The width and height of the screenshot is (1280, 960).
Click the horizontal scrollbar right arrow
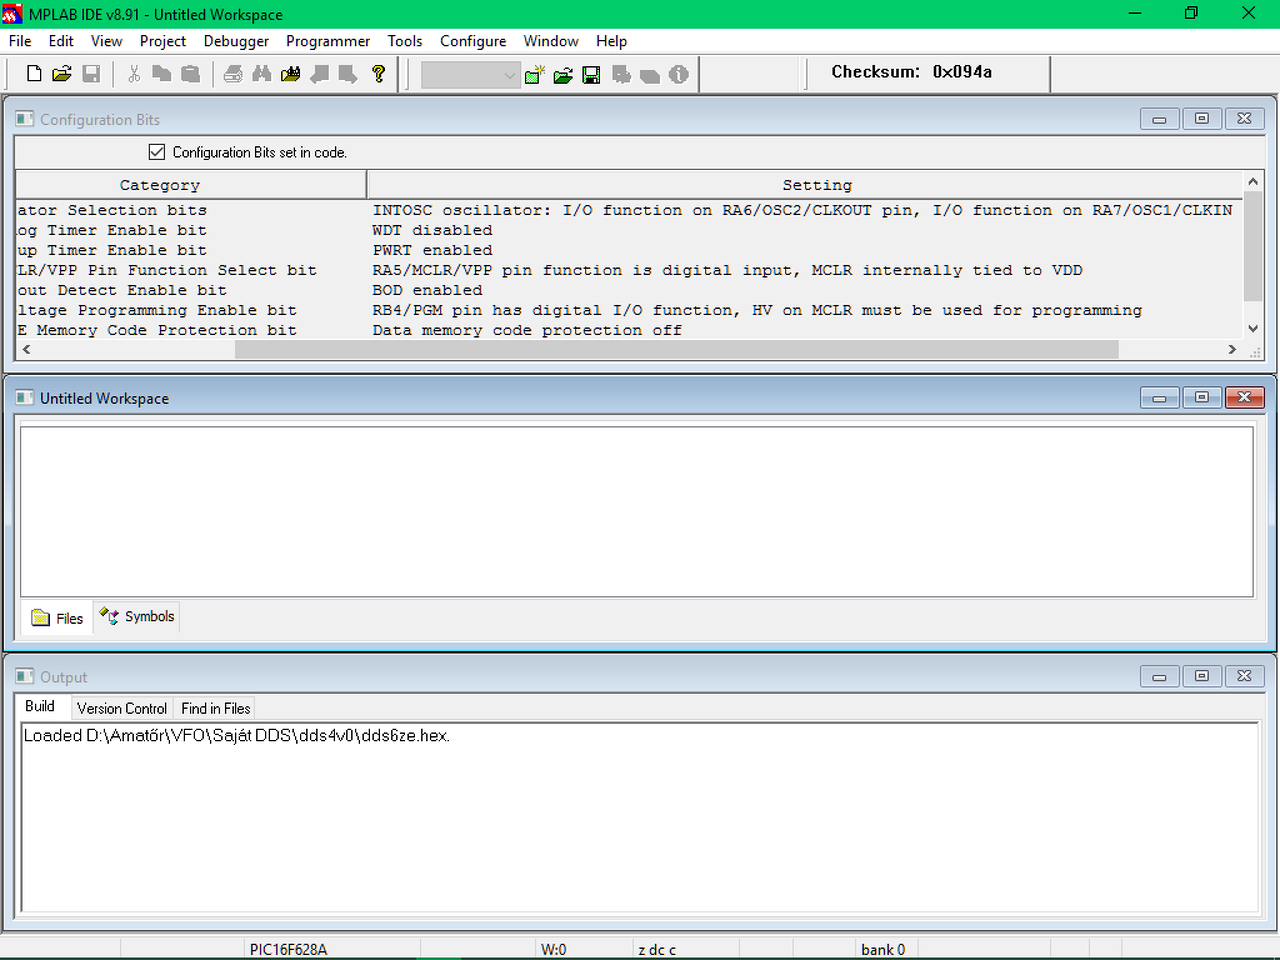pyautogui.click(x=1232, y=349)
